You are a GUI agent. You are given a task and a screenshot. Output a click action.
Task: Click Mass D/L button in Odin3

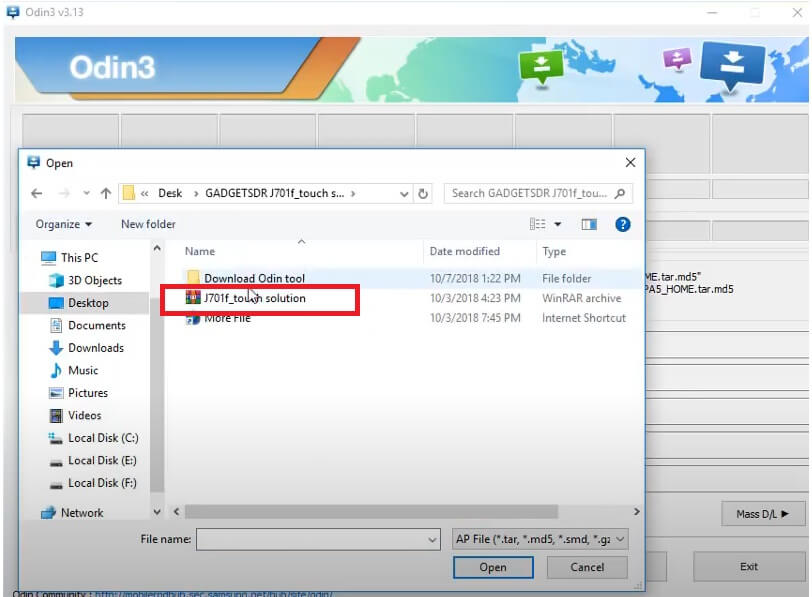(763, 514)
